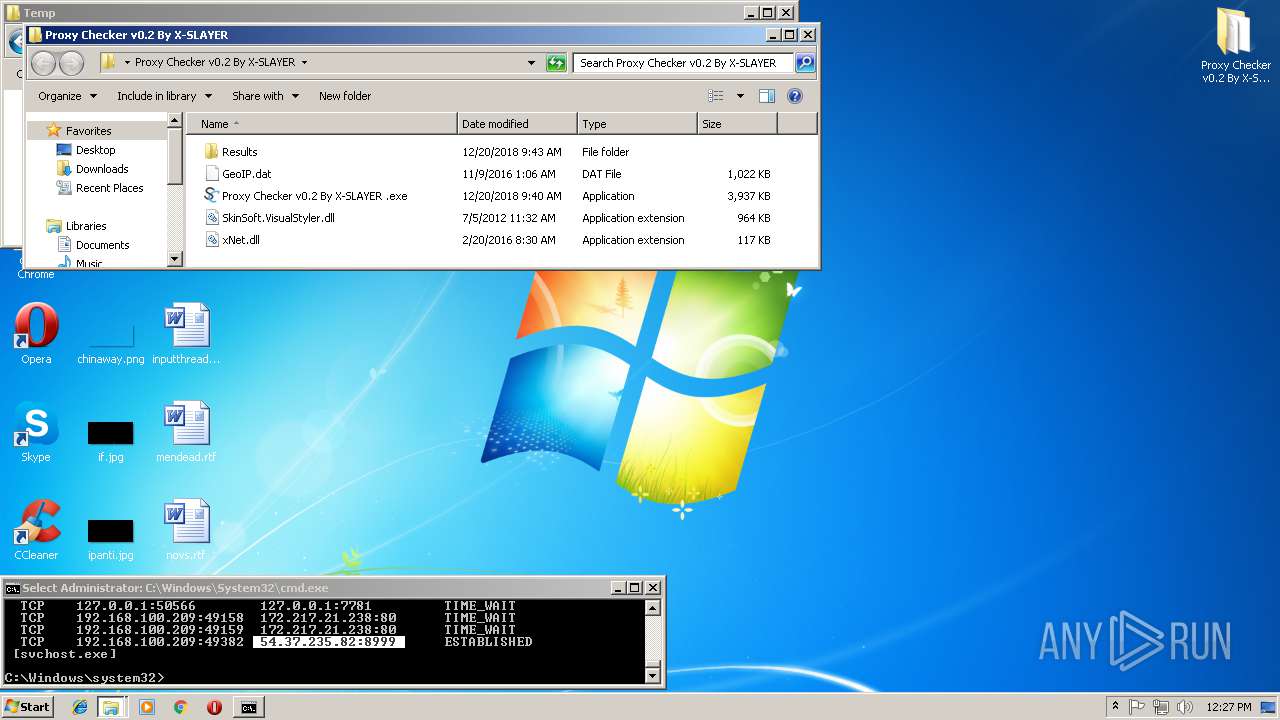Click navigation pane scrollbar down arrow
Screen dimensions: 1280x720
(x=175, y=259)
